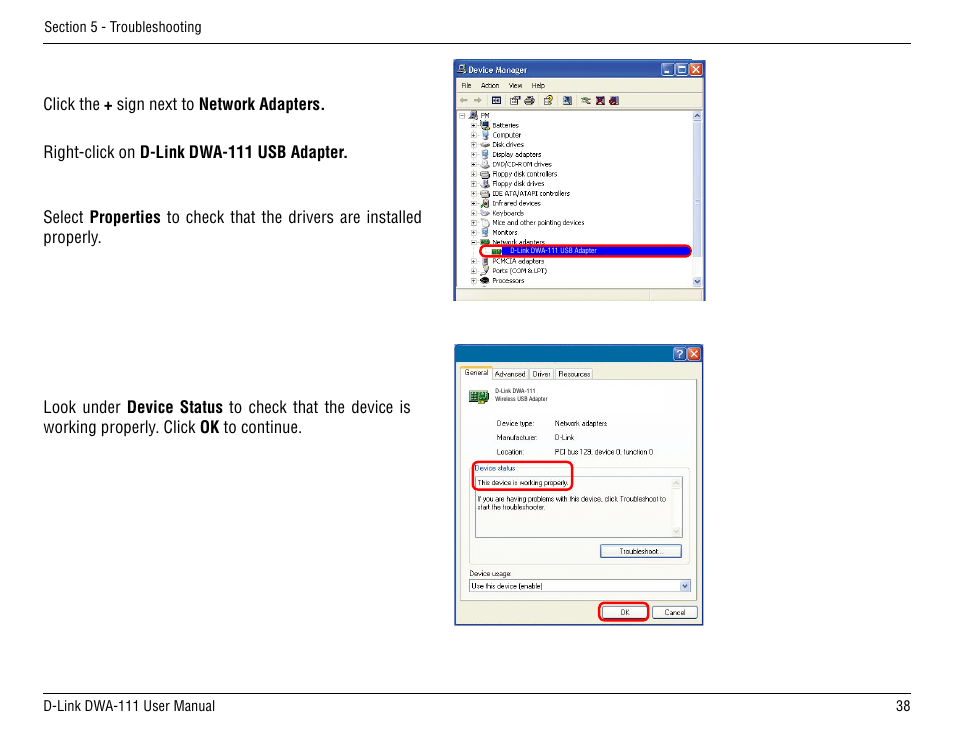Expand the Monitors node
This screenshot has width=954, height=738.
pos(473,232)
